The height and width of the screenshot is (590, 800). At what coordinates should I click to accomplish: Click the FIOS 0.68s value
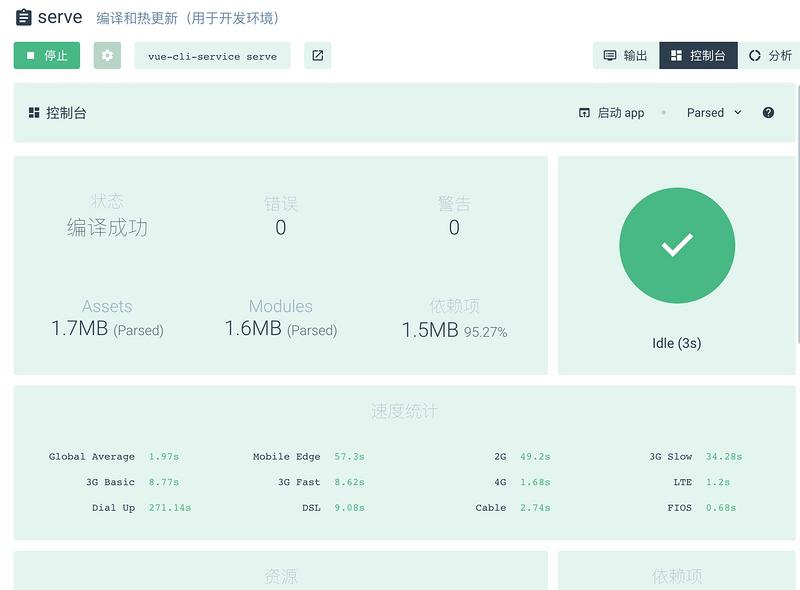(721, 507)
